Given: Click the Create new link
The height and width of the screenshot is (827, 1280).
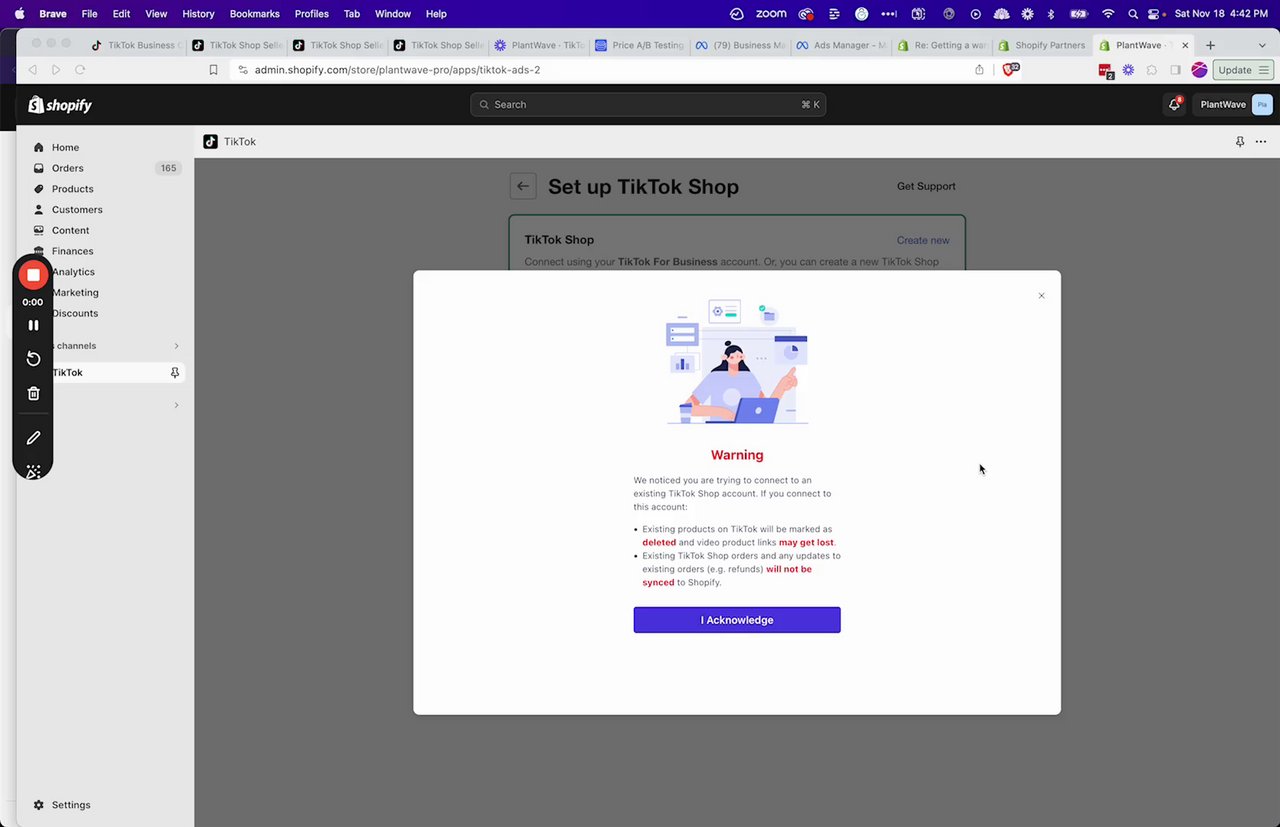Looking at the screenshot, I should pos(923,240).
